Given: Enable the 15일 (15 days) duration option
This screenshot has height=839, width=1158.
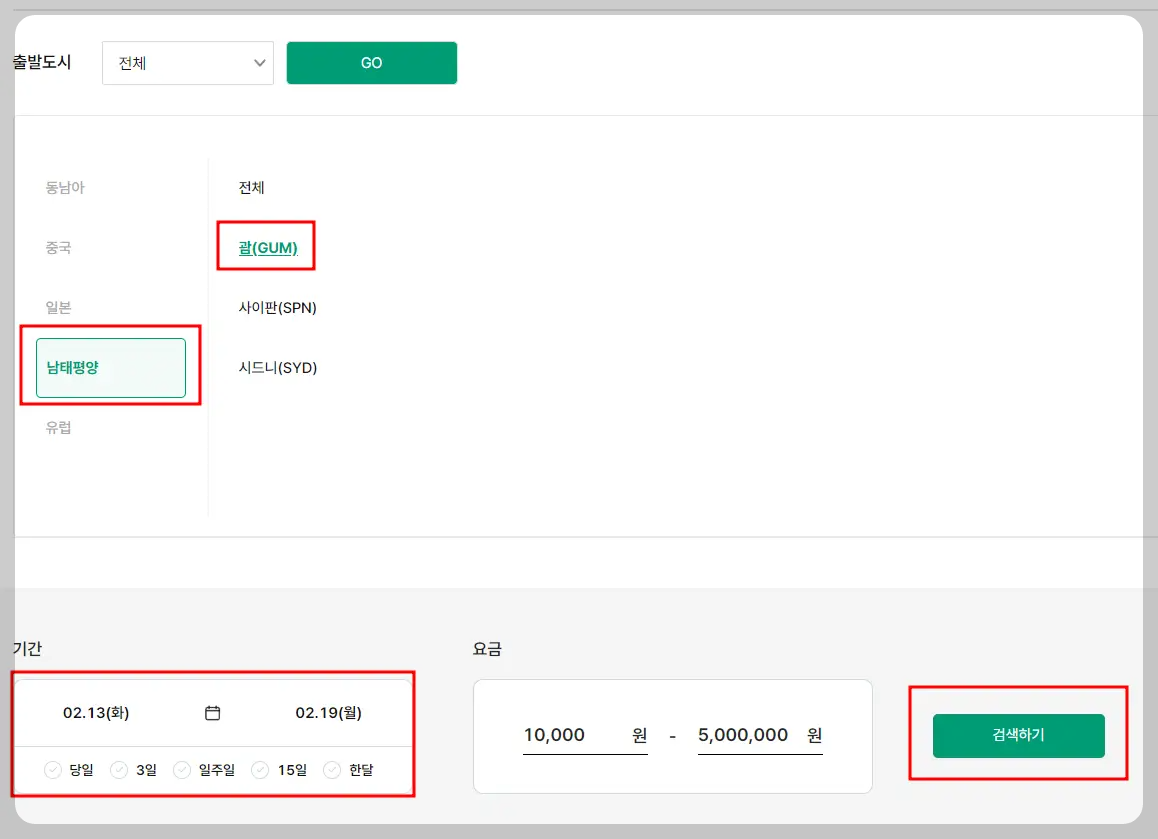Looking at the screenshot, I should 287,770.
